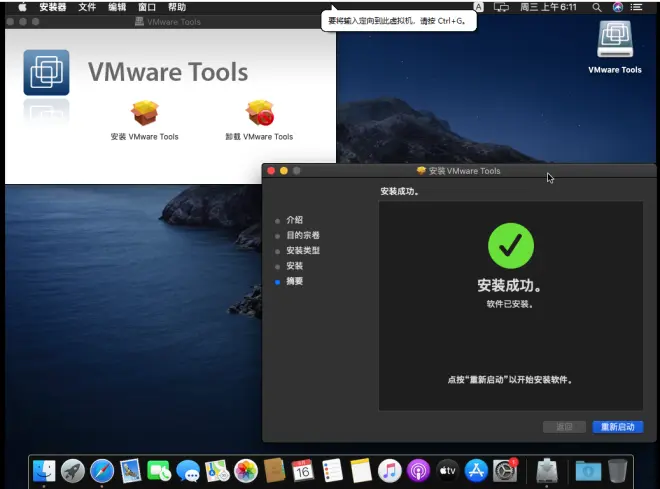The width and height of the screenshot is (660, 489).
Task: Click the 软件已安装 text
Action: click(x=510, y=304)
